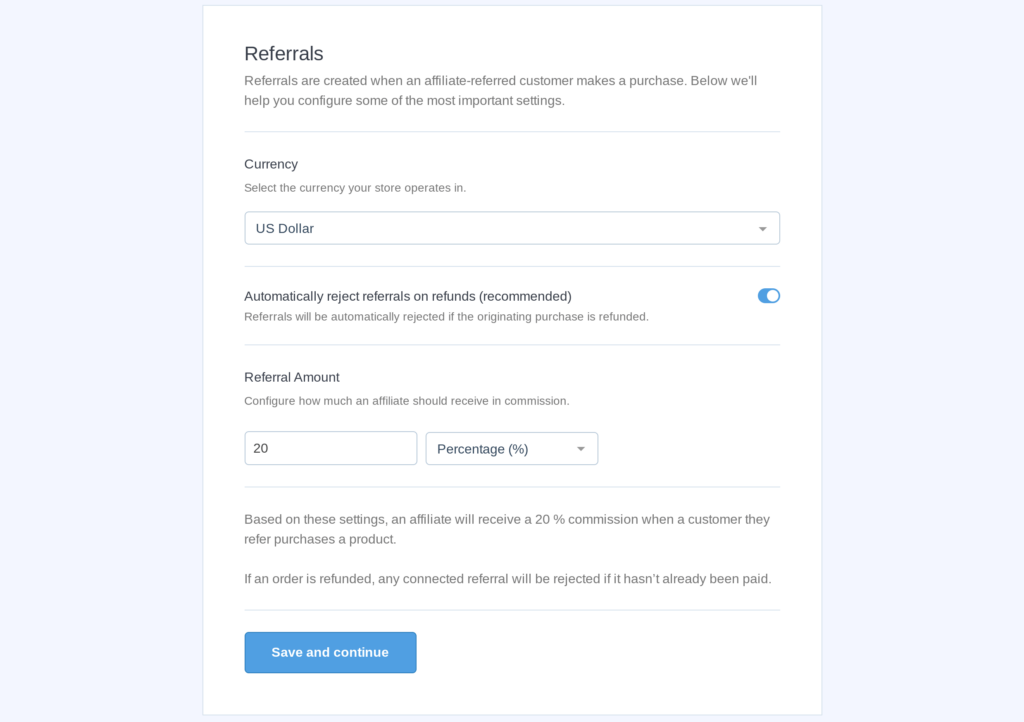Click the caret arrow beside Percentage (%)
The image size is (1024, 722).
[x=581, y=449]
